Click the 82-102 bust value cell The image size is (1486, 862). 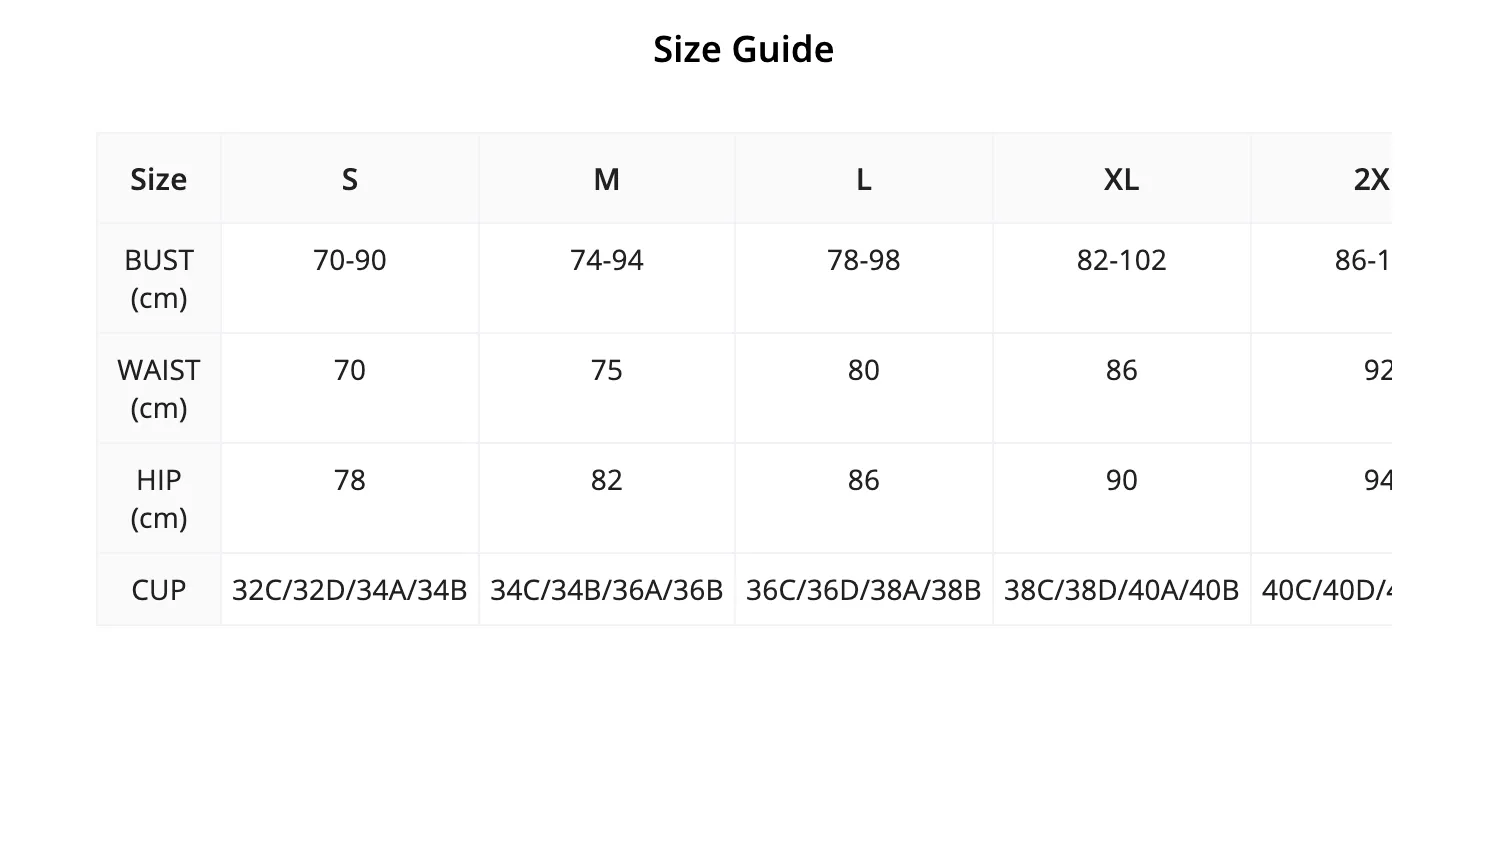pyautogui.click(x=1122, y=278)
